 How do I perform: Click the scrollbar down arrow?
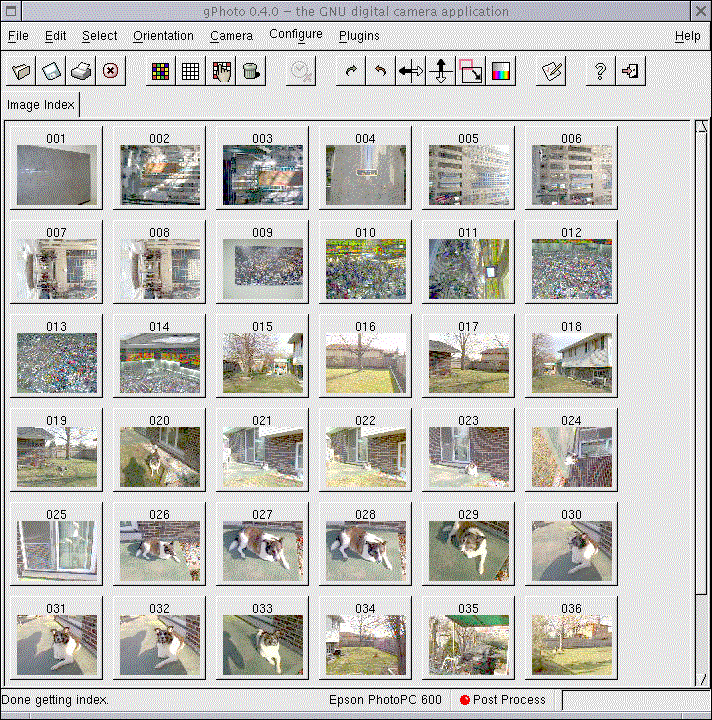[x=701, y=679]
